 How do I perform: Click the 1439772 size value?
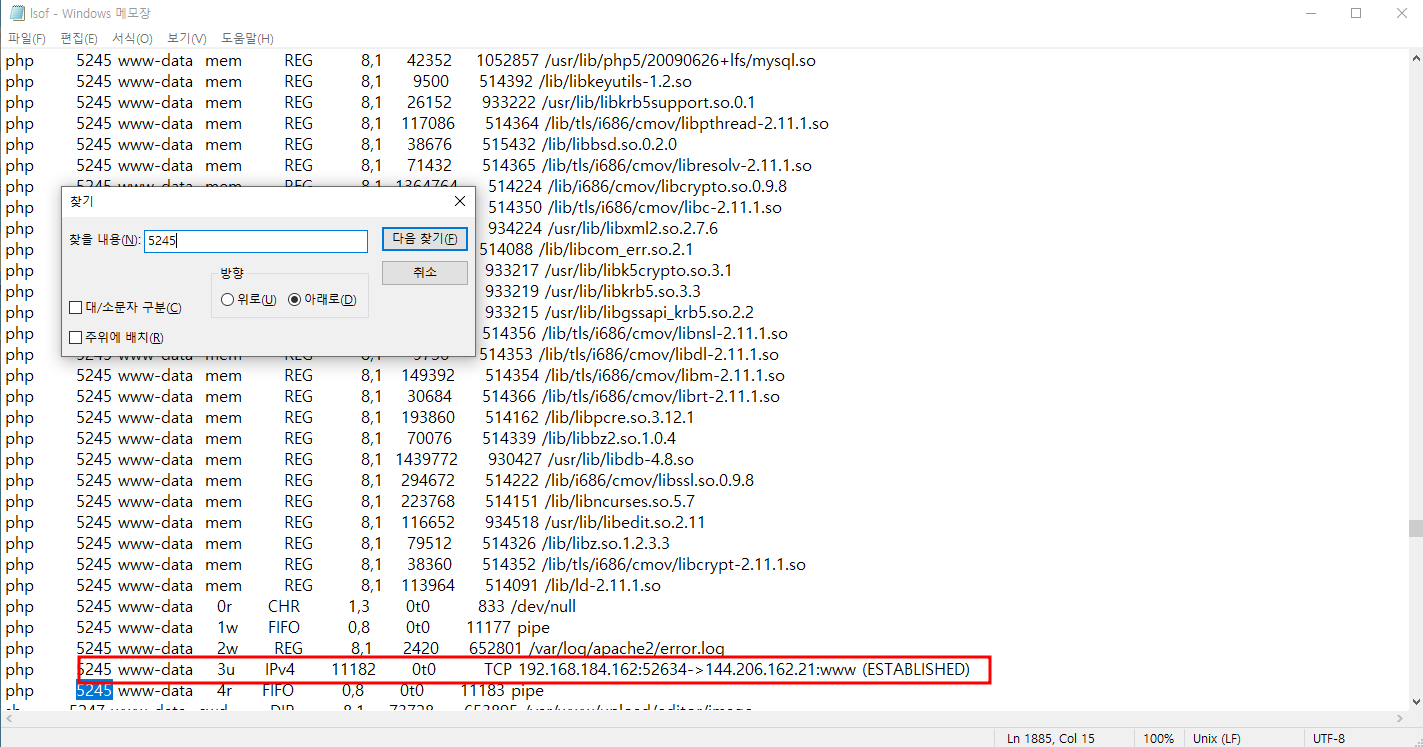[x=428, y=460]
